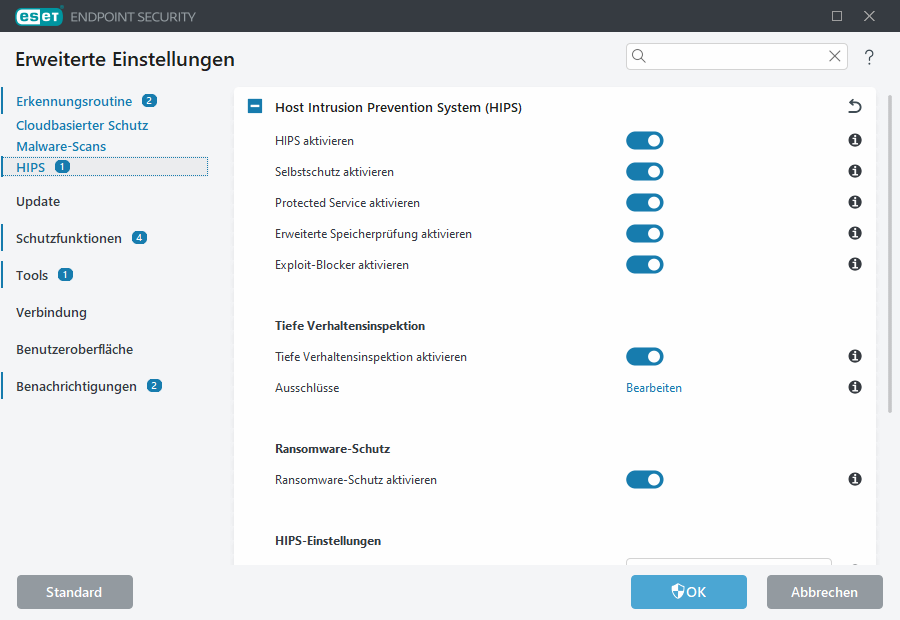900x620 pixels.
Task: Turn off Protected Service aktivieren
Action: 645,202
